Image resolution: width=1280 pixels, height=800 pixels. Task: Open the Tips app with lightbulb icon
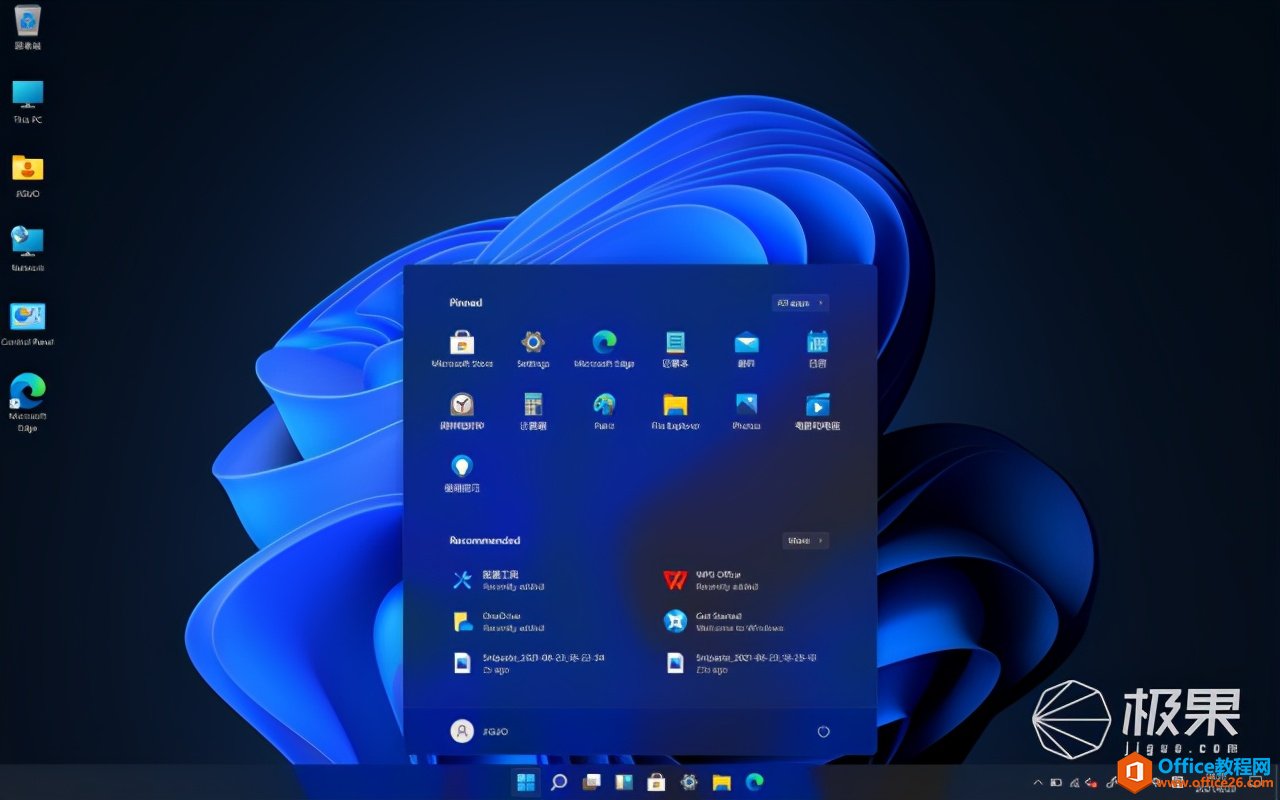(462, 472)
